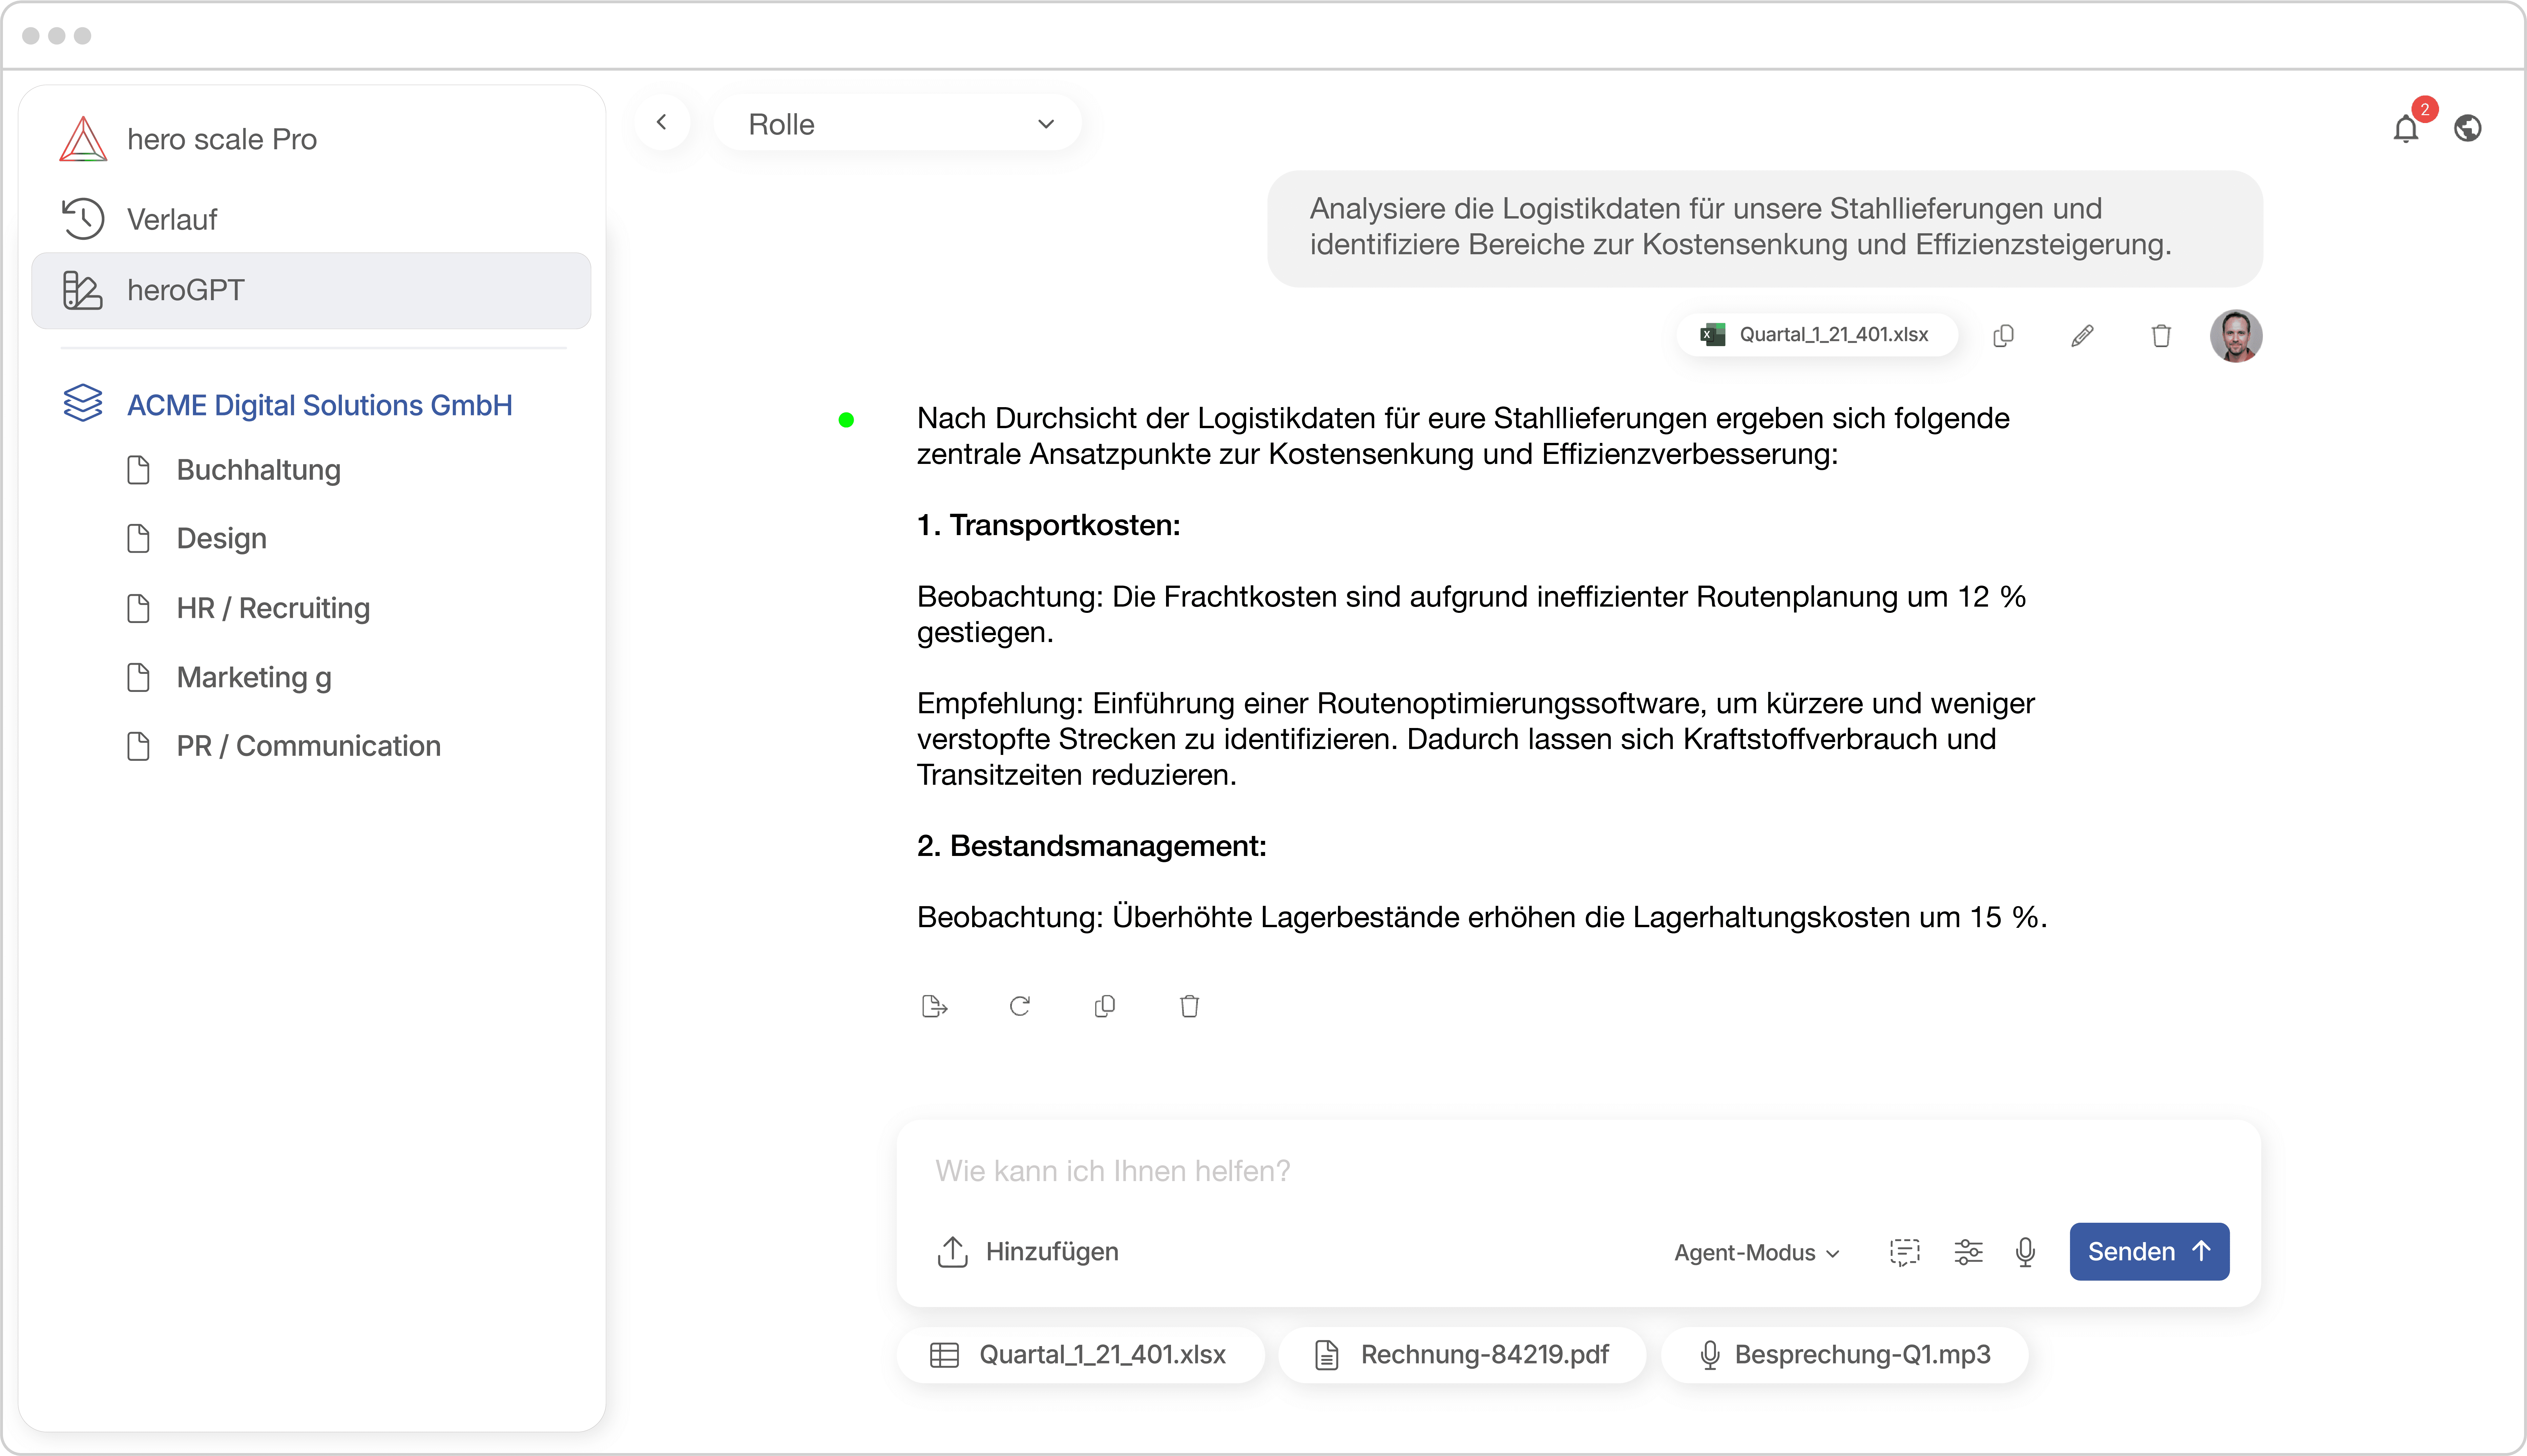Viewport: 2527px width, 1456px height.
Task: Delete the user message via trash icon
Action: tap(2161, 336)
